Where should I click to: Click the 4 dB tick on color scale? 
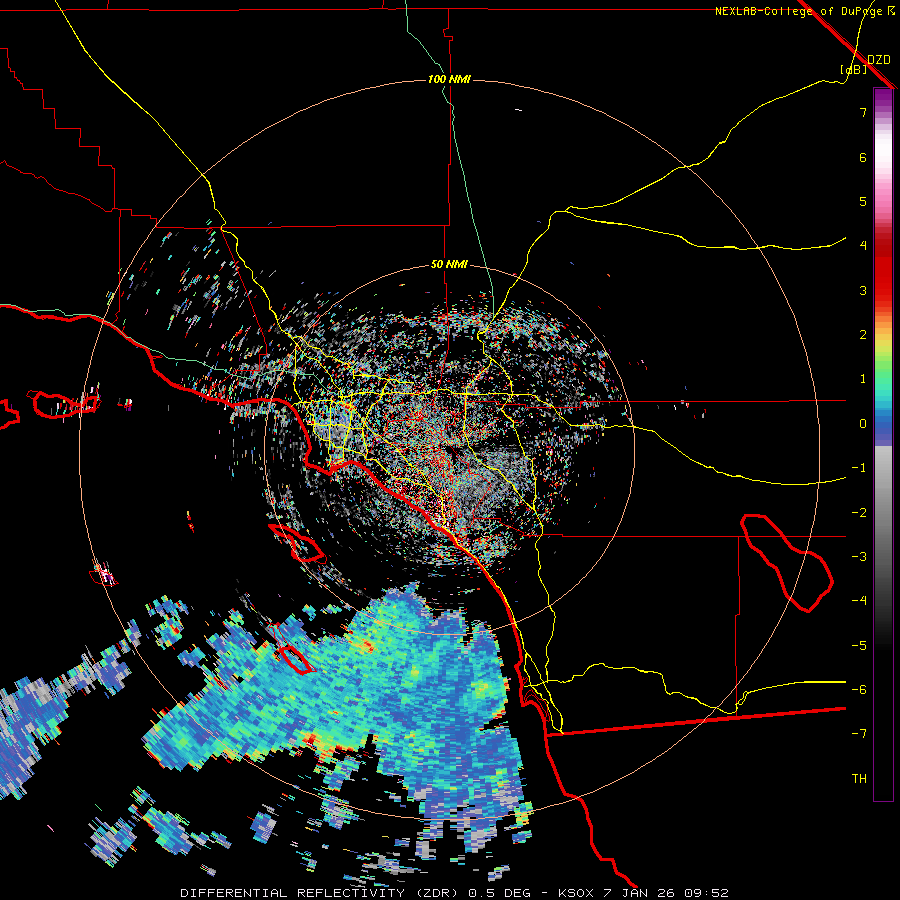pyautogui.click(x=863, y=245)
